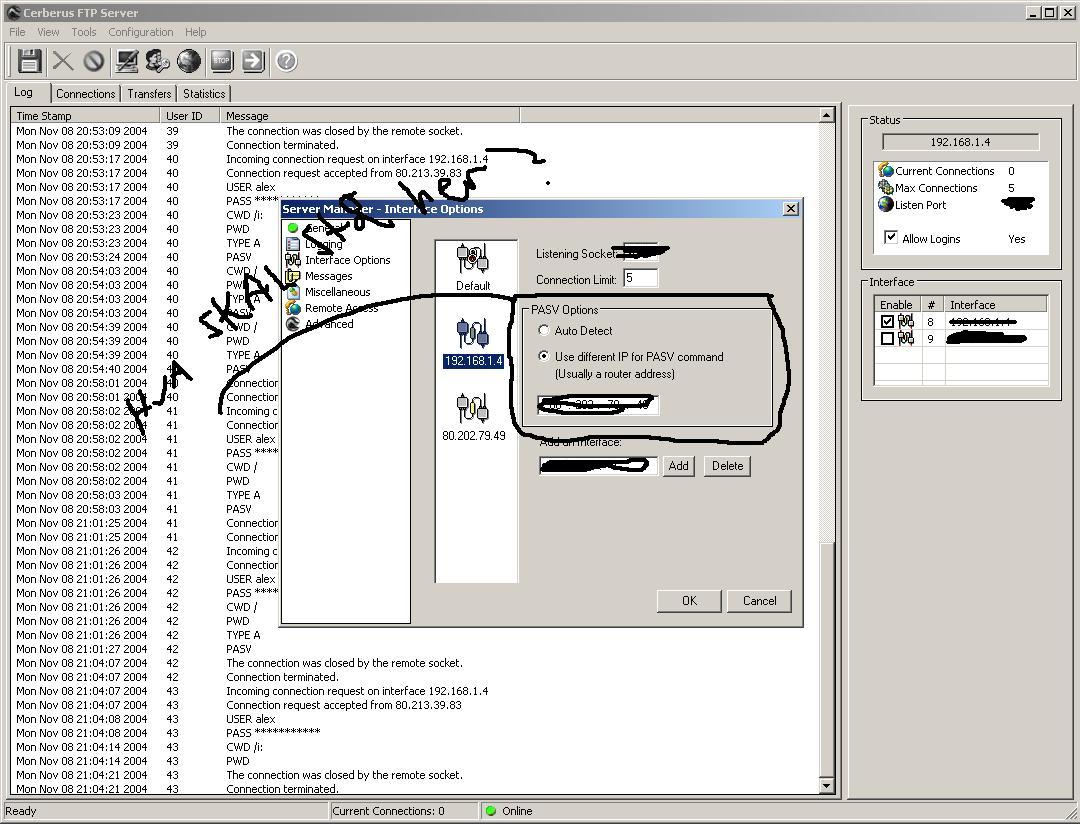This screenshot has width=1080, height=824.
Task: Switch to the Statistics tab
Action: coord(204,94)
